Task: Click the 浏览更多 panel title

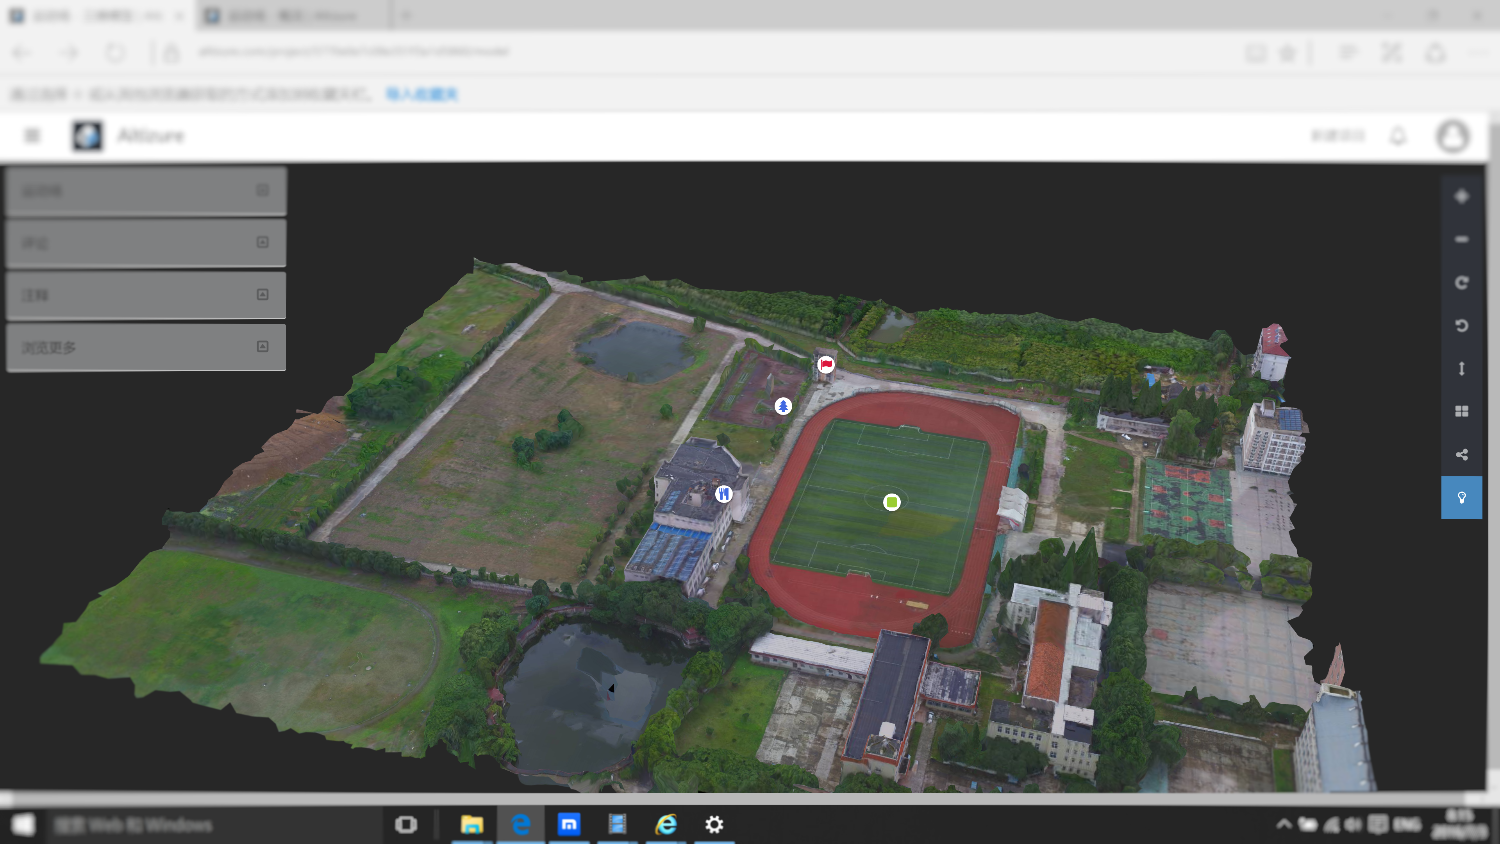Action: click(49, 347)
